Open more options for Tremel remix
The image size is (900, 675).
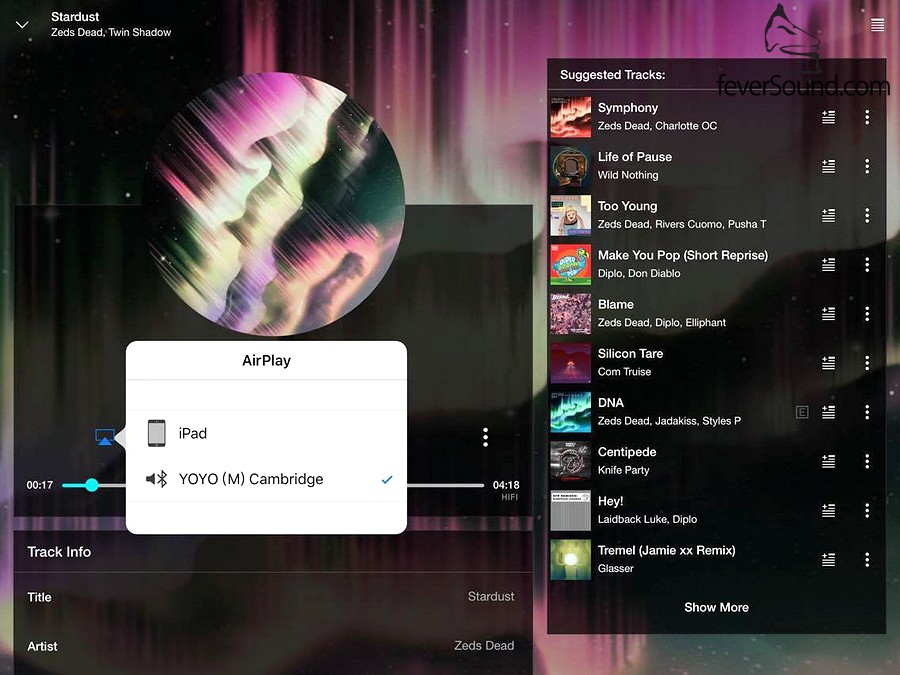click(x=867, y=560)
